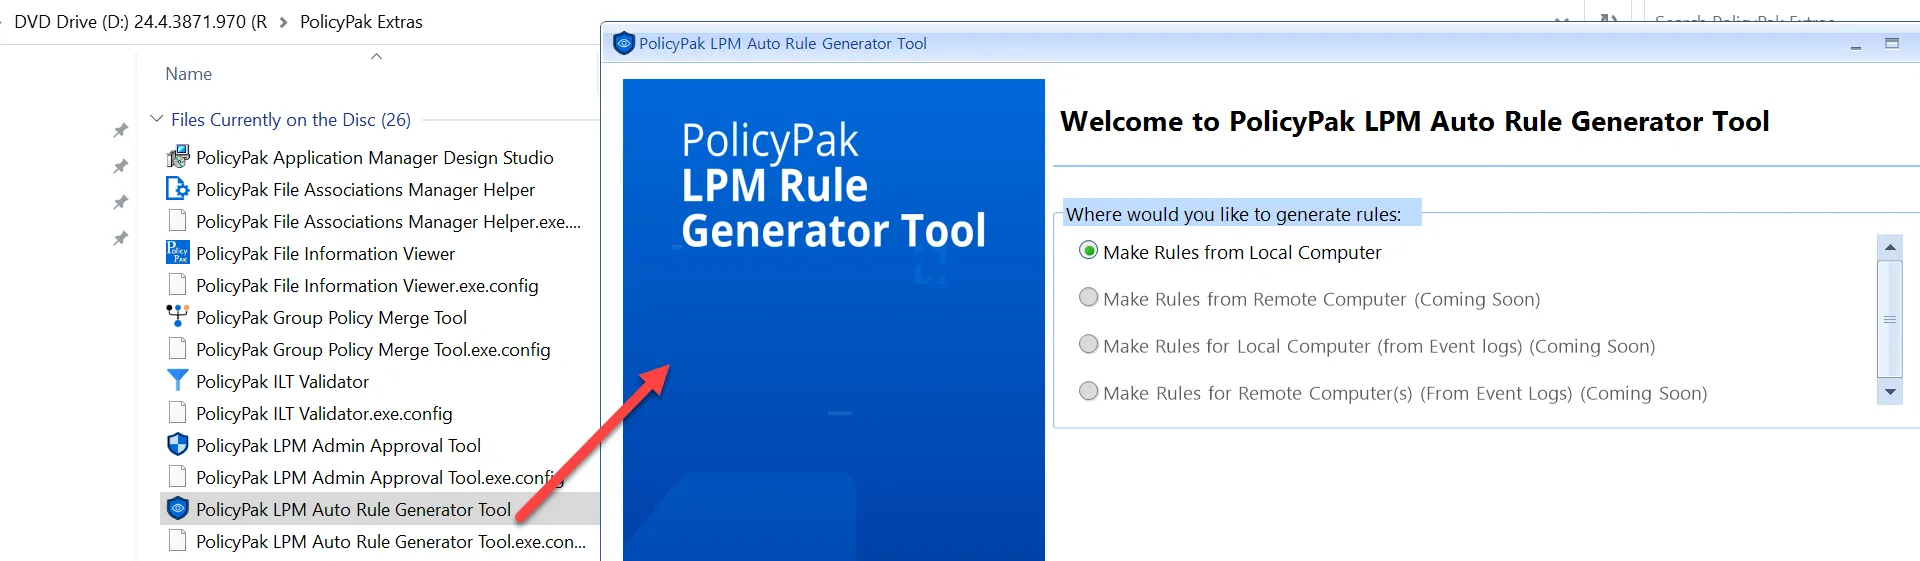Sort files by the Name column header
The image size is (1920, 561).
tap(188, 74)
